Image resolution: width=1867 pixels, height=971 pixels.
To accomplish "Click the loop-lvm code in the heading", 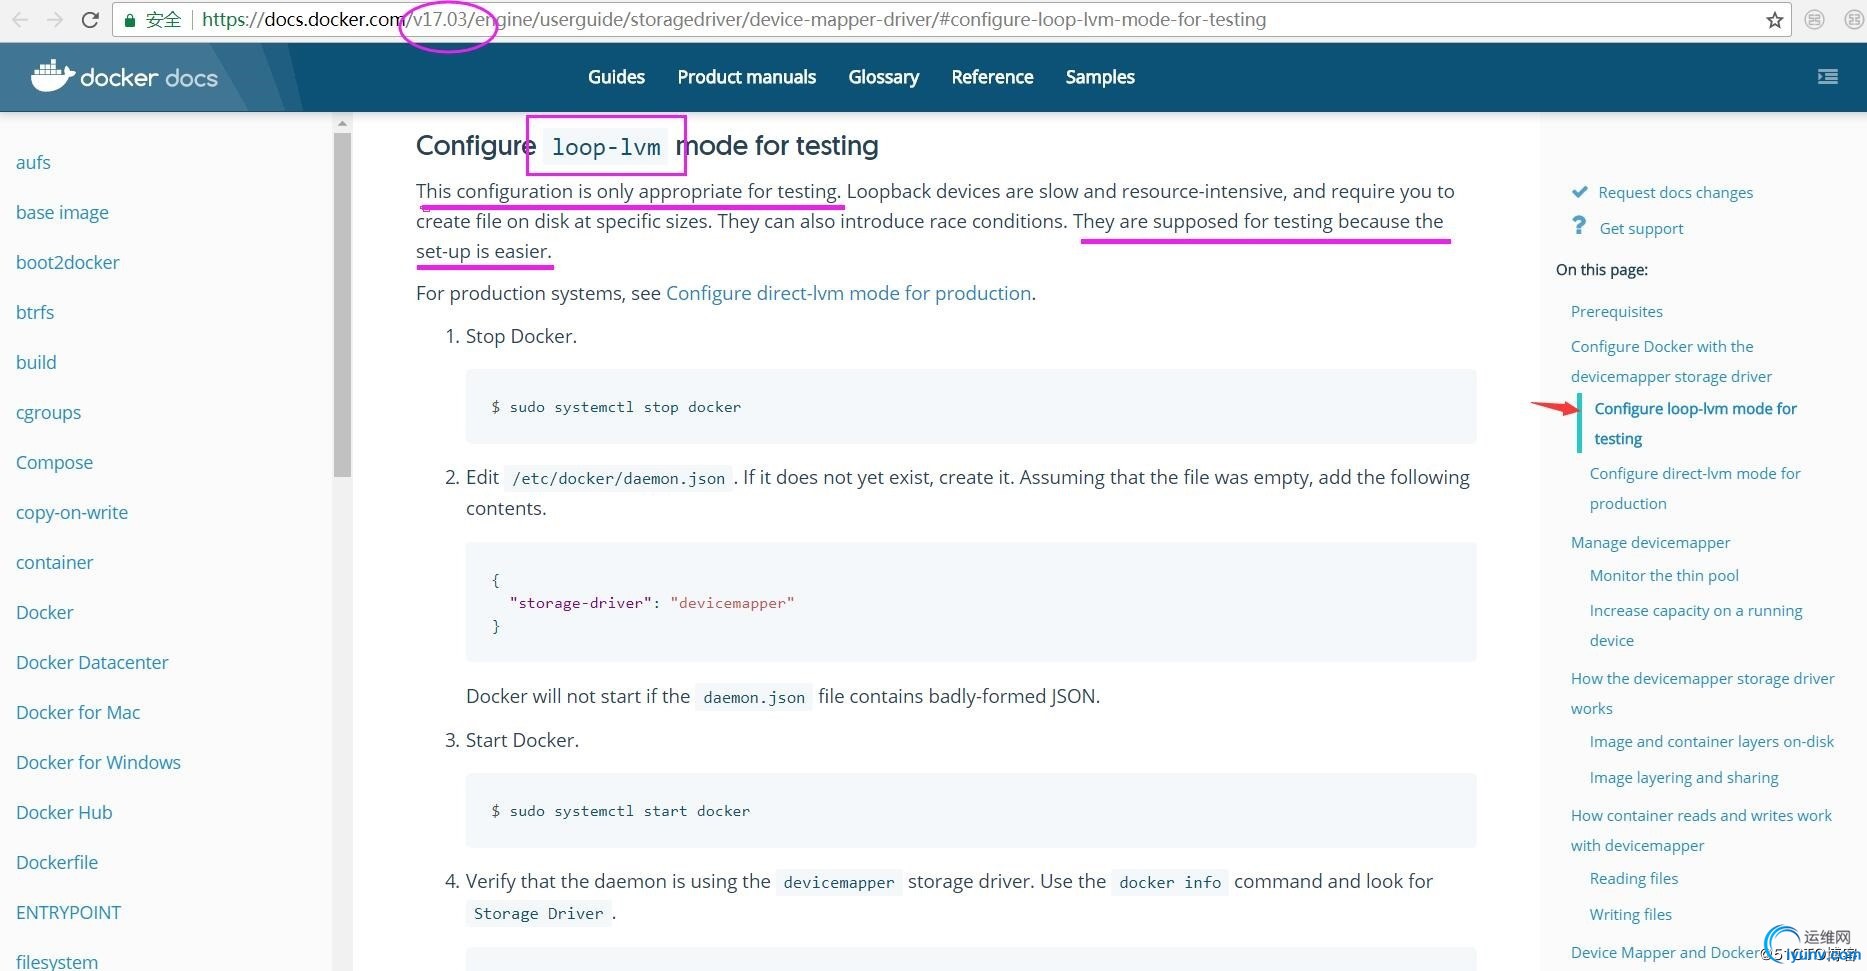I will tap(606, 147).
